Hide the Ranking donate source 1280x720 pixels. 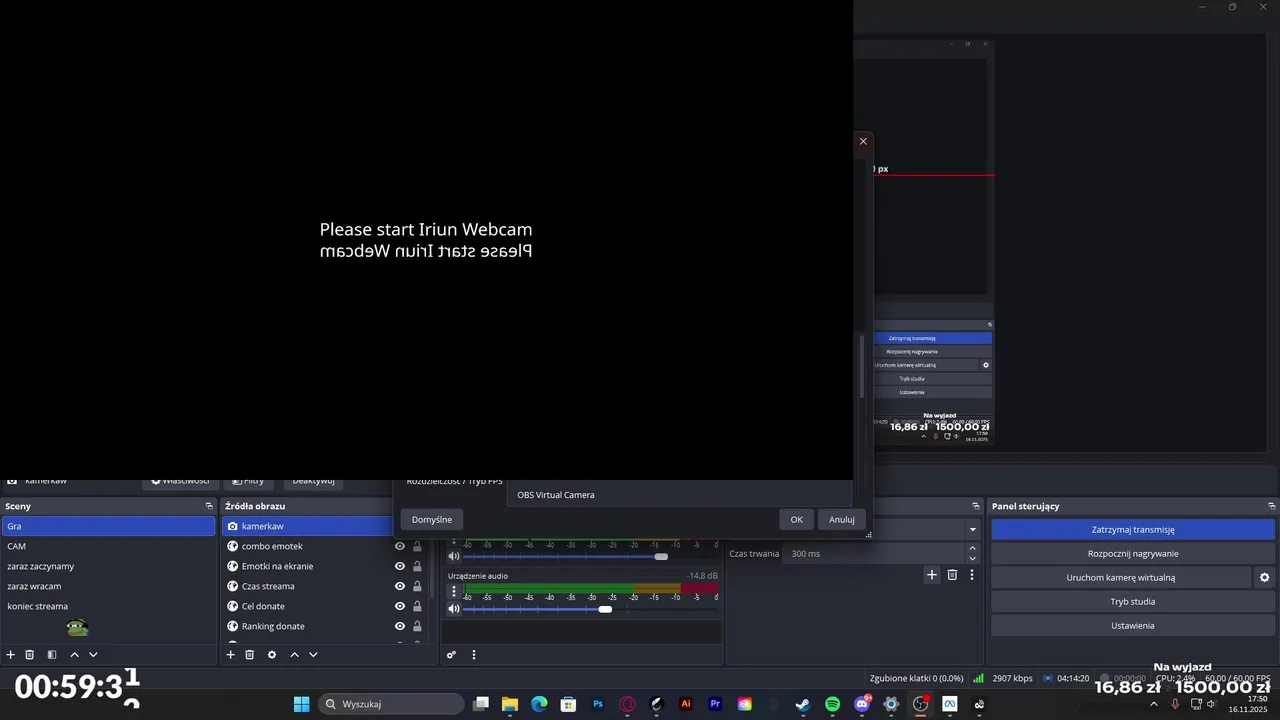400,626
